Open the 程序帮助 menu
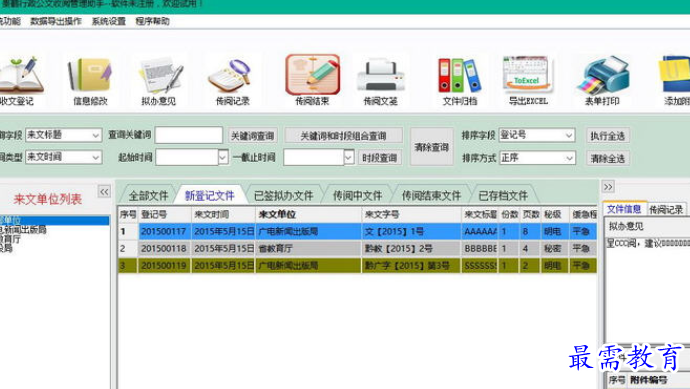Image resolution: width=690 pixels, height=389 pixels. (x=152, y=21)
